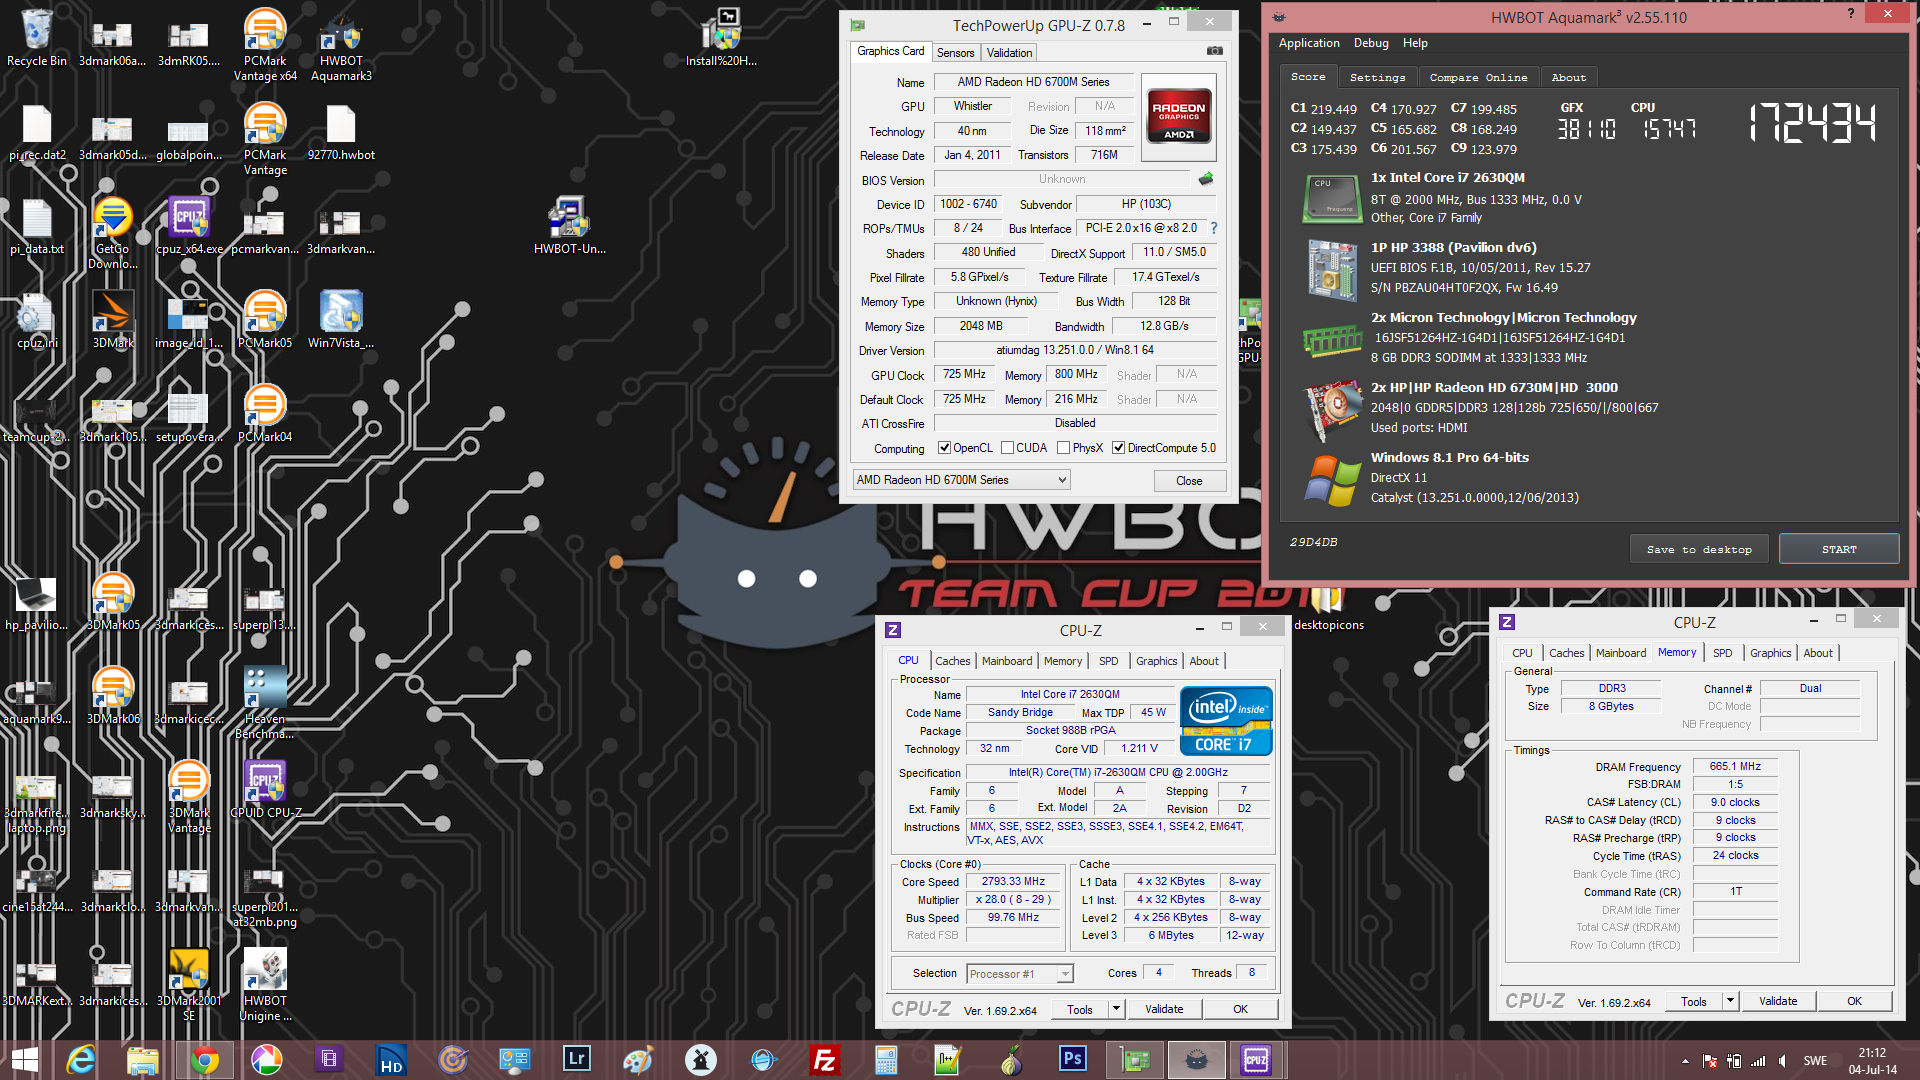Click OK in CPU-Z Memory window

pyautogui.click(x=1854, y=1001)
